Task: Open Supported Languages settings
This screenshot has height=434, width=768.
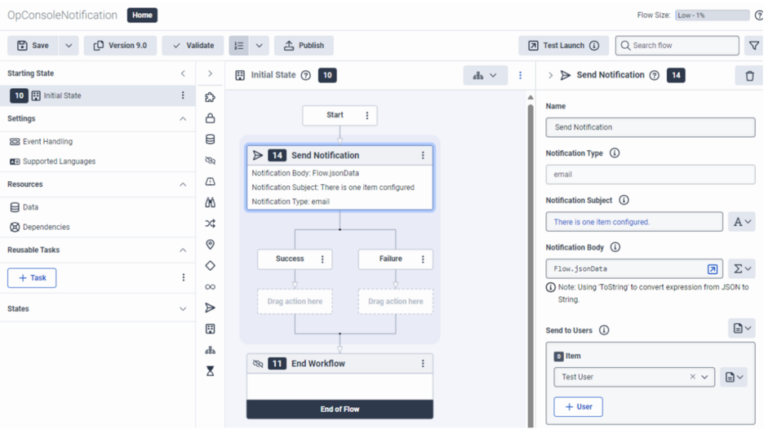Action: point(59,161)
